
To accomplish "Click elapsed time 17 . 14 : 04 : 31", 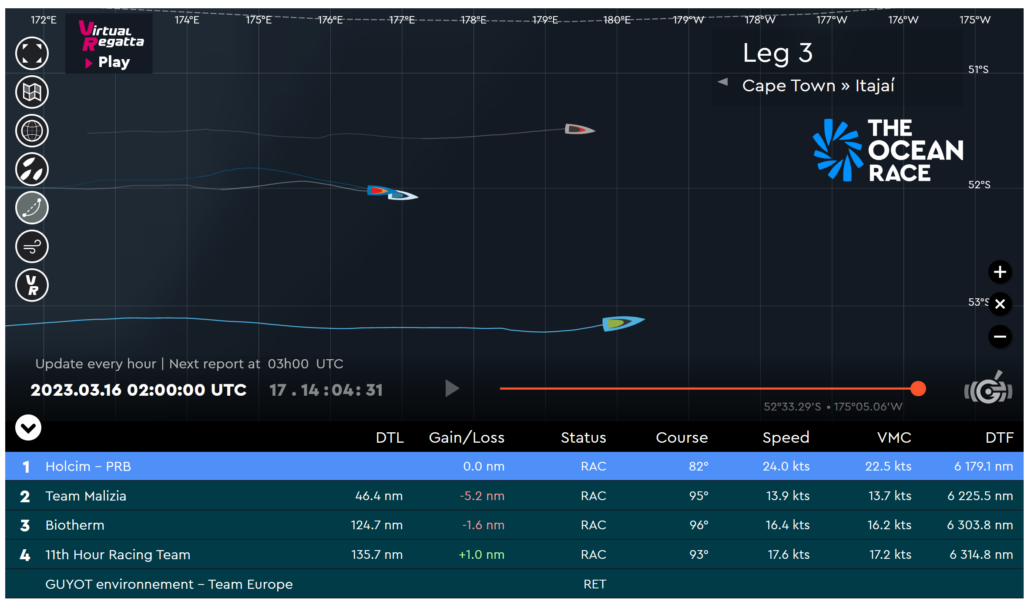I will click(x=326, y=390).
